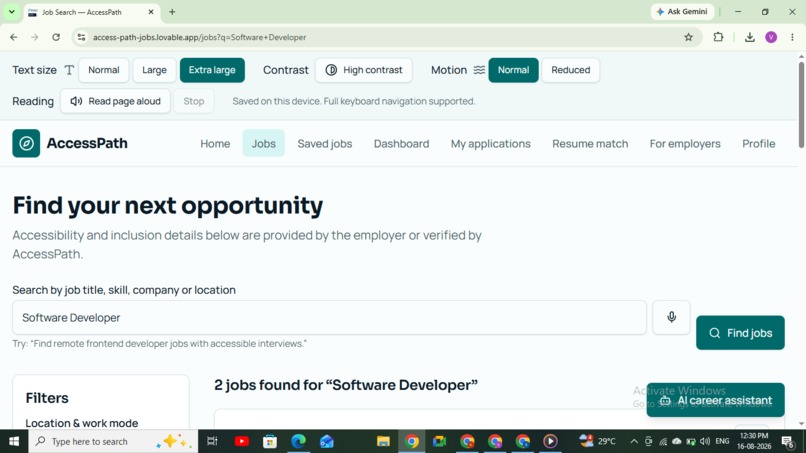
Task: Open My applications nav item
Action: point(490,143)
